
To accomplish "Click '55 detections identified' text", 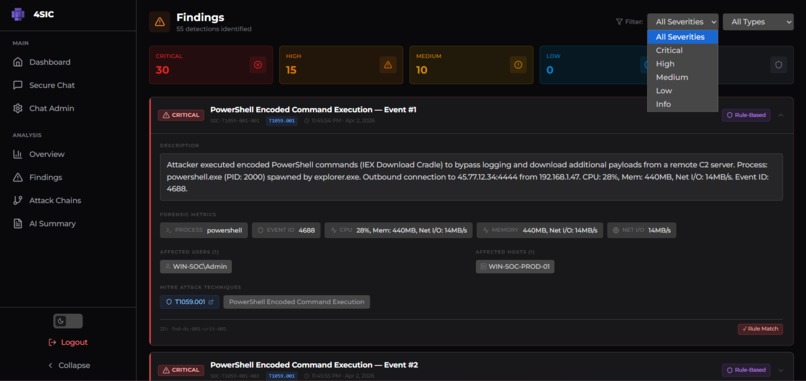I will pyautogui.click(x=214, y=29).
